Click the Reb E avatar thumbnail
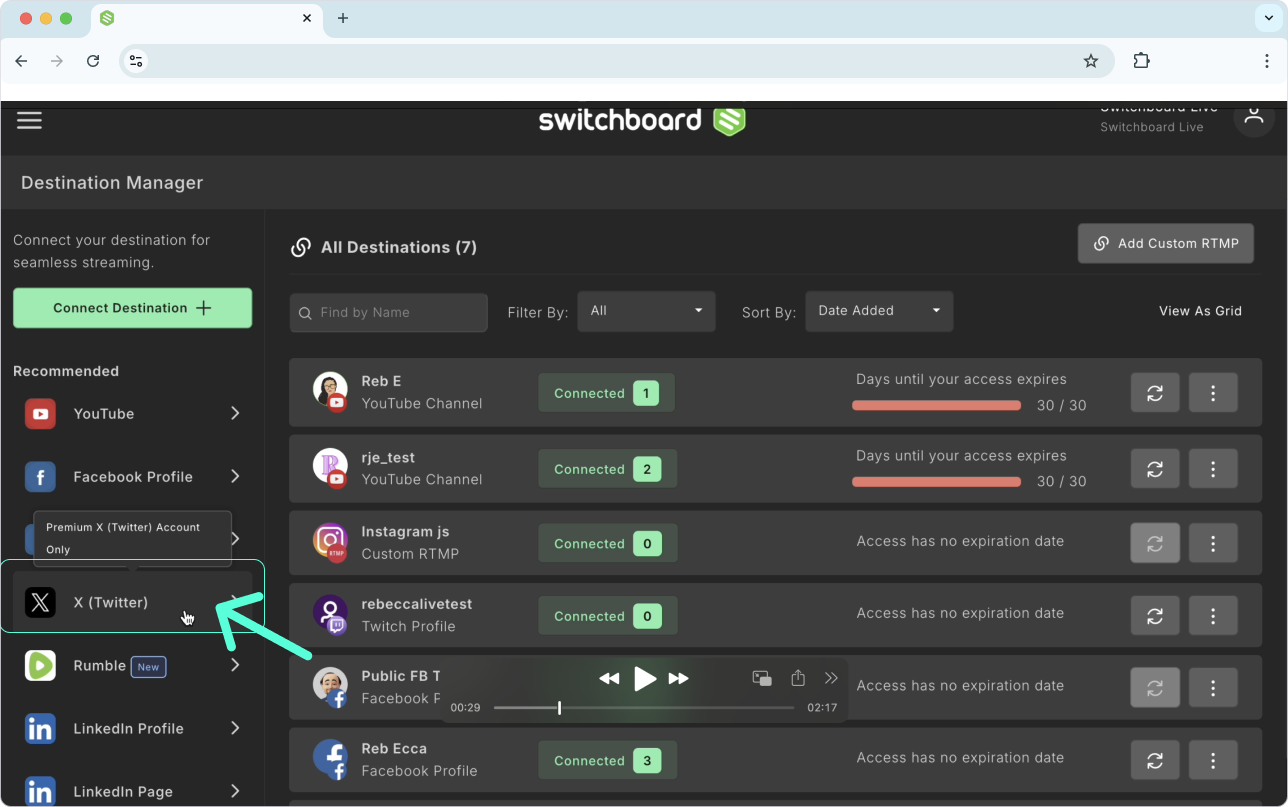1288x807 pixels. [x=330, y=392]
